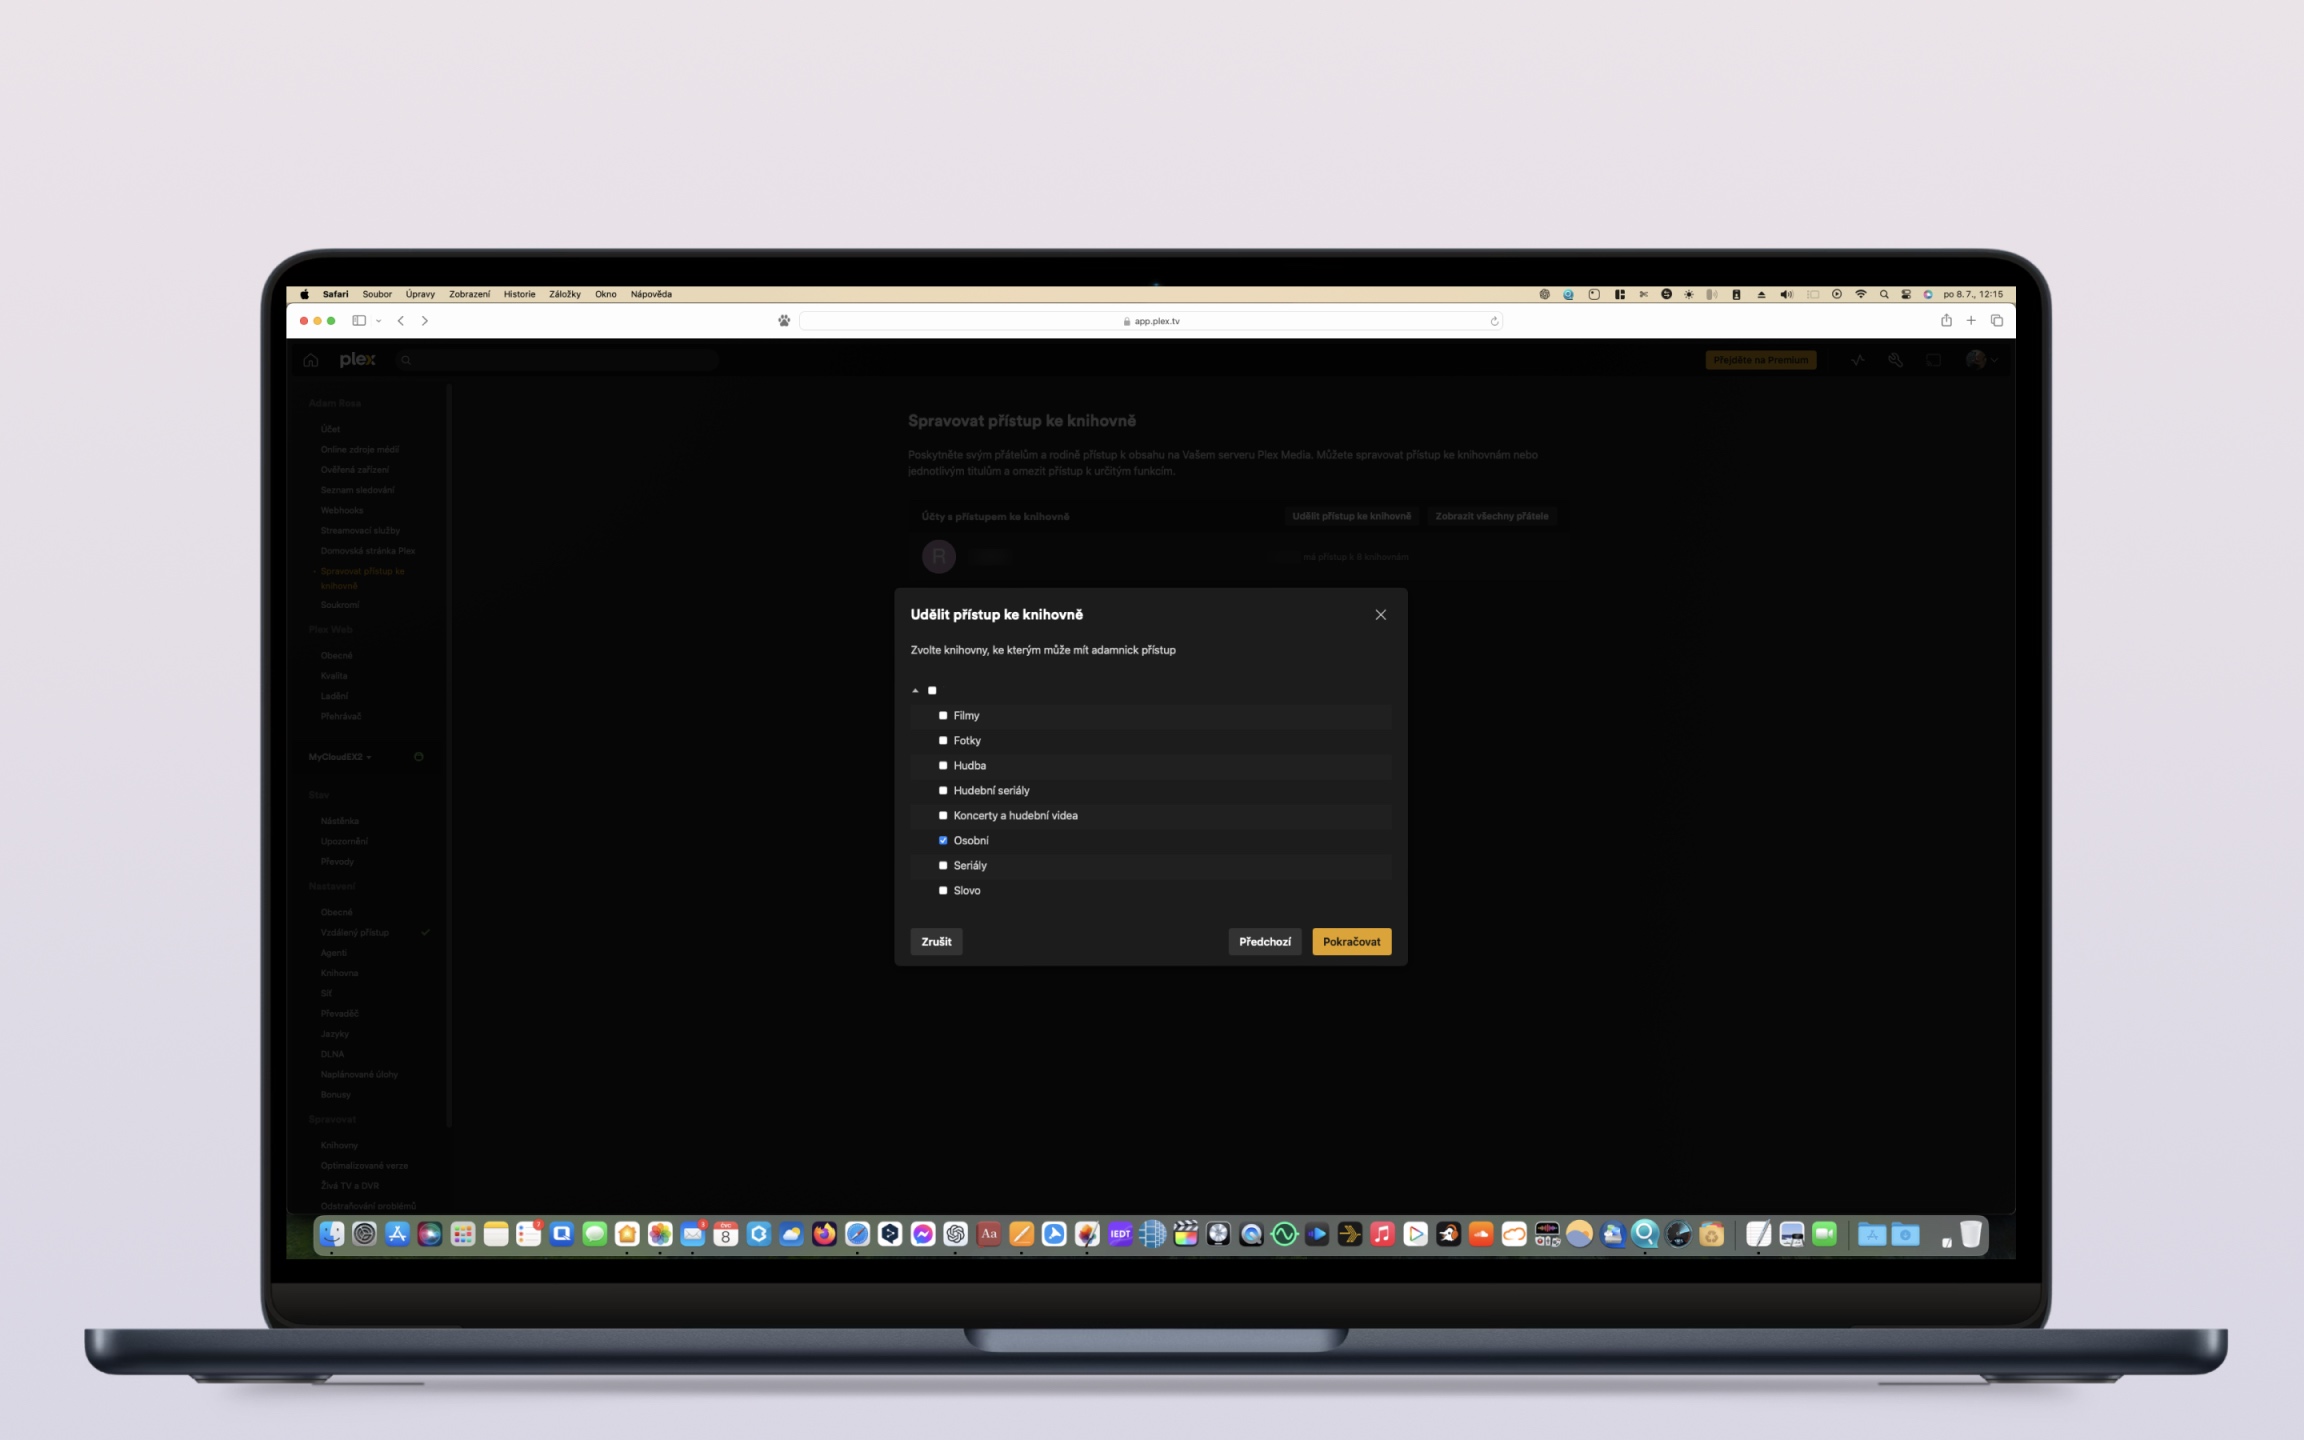
Task: Collapse the server library tree arrow
Action: (915, 691)
